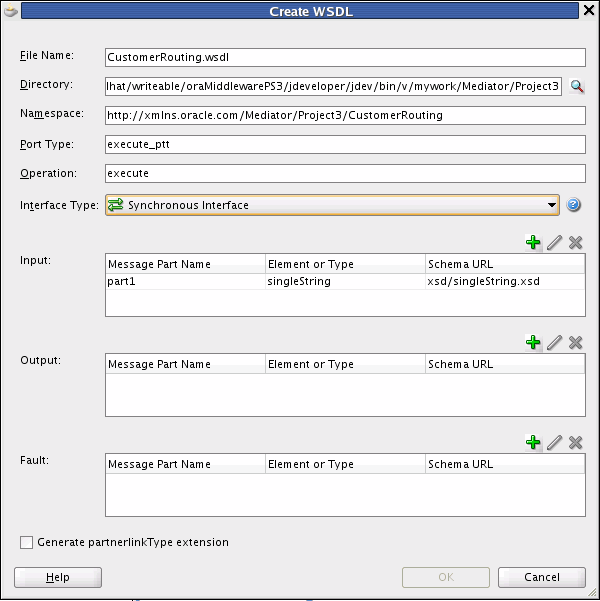
Task: Click into the Namespace text field
Action: (x=345, y=115)
